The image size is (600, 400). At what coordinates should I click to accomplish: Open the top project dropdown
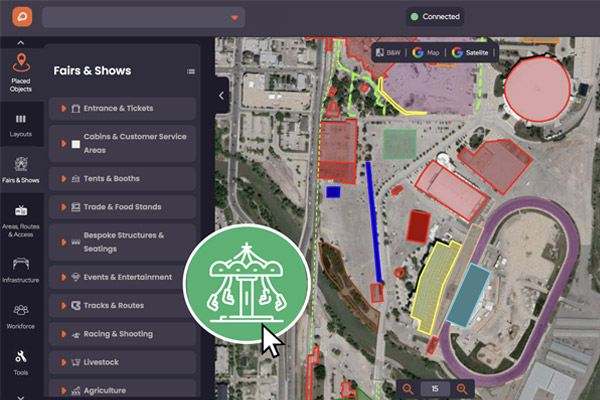[x=143, y=17]
